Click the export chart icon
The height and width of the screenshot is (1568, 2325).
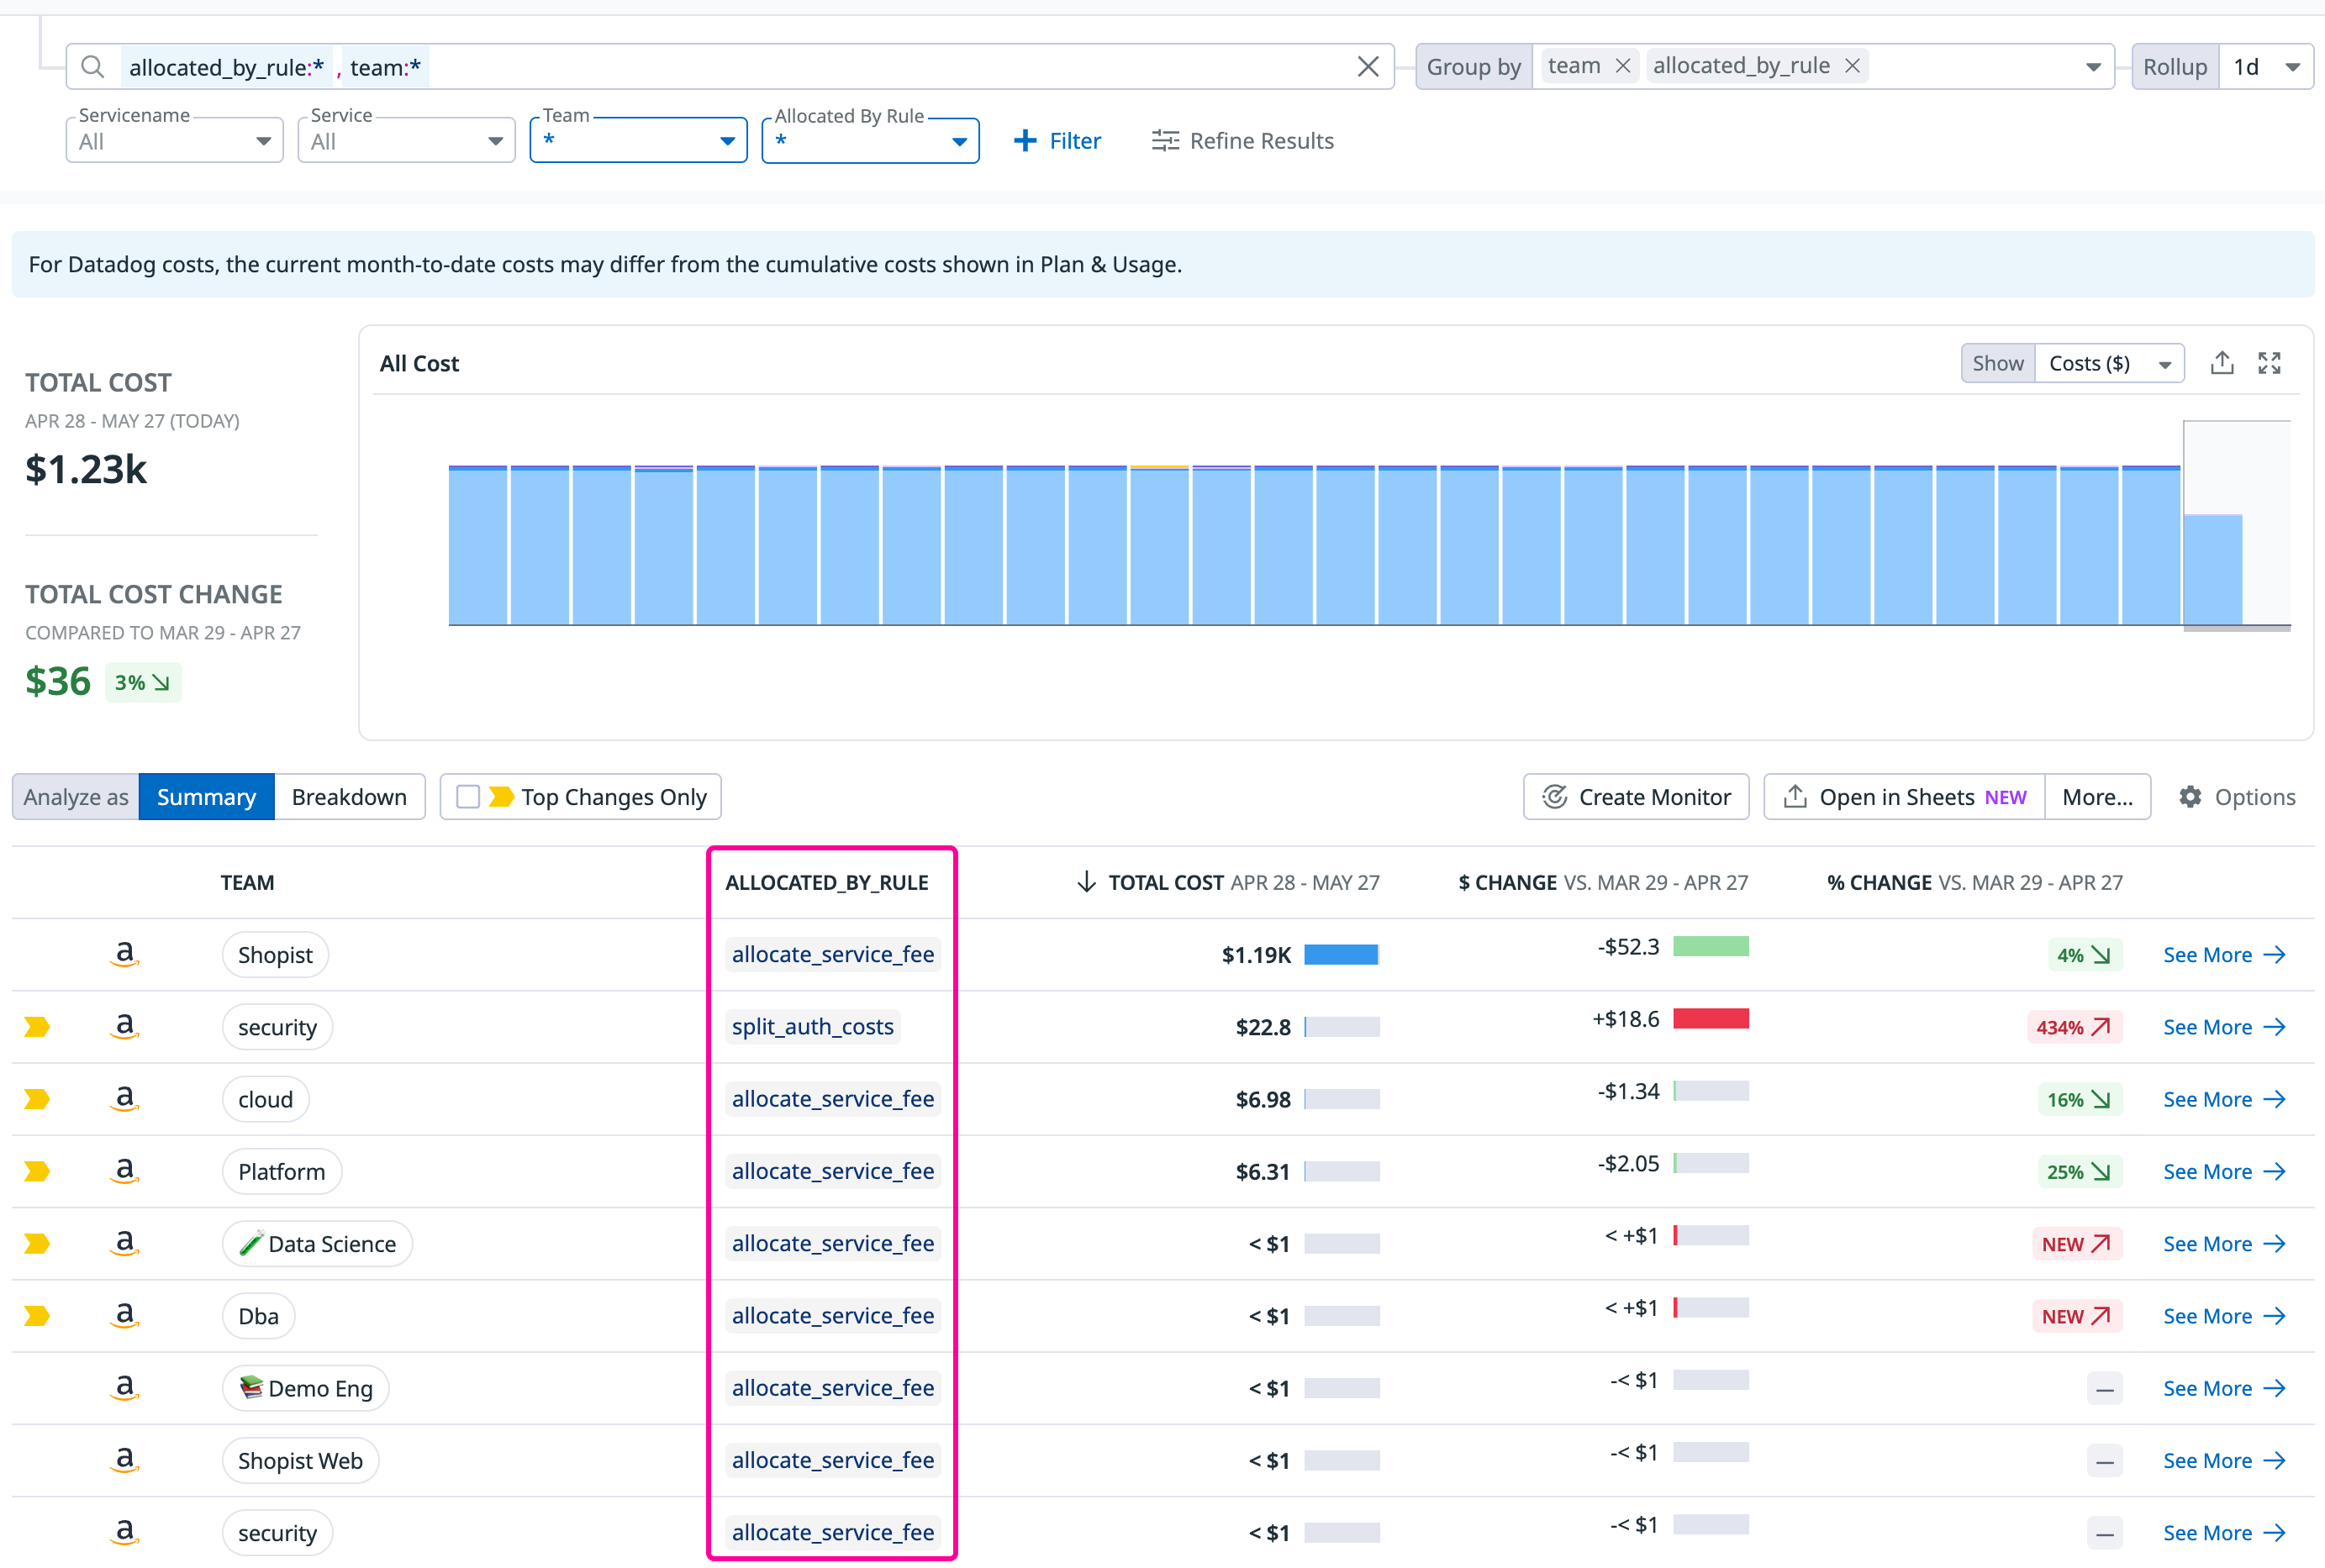(2221, 363)
